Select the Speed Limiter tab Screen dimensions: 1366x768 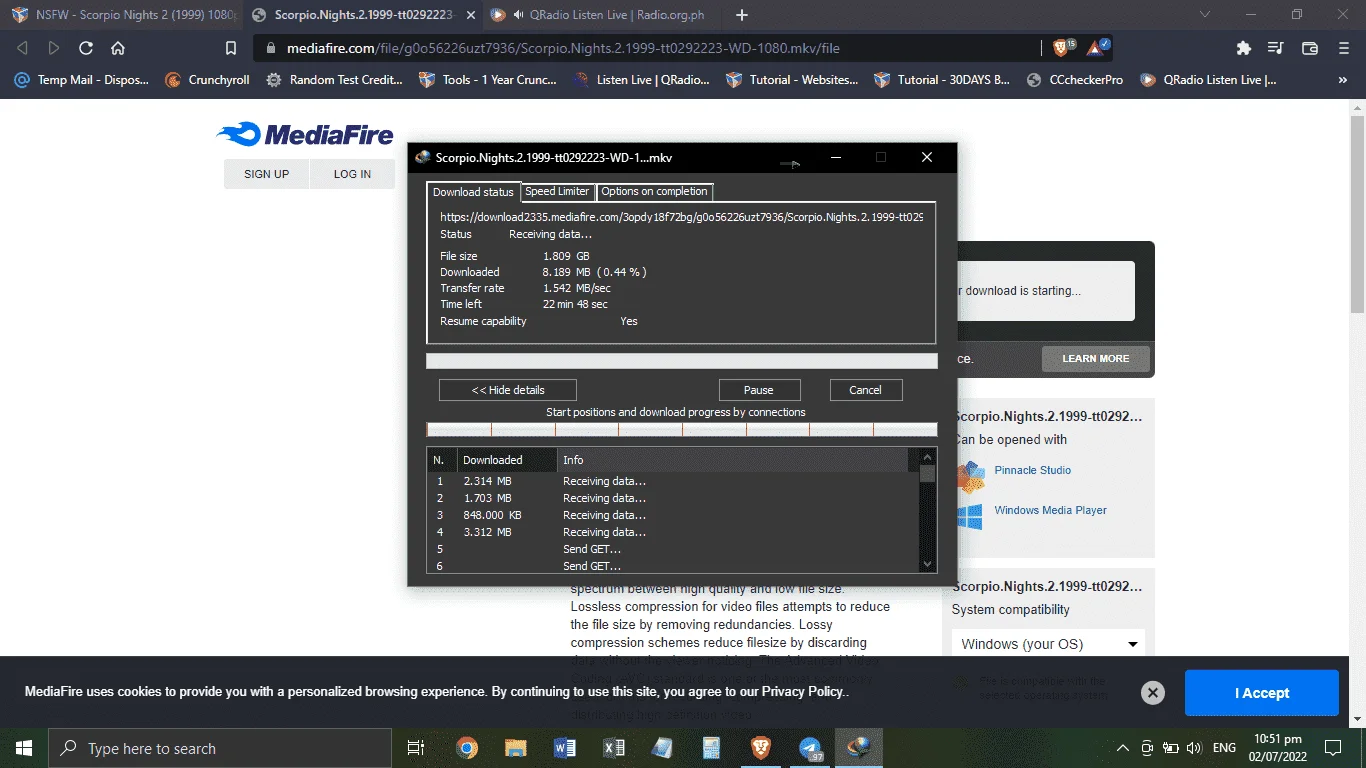click(557, 191)
